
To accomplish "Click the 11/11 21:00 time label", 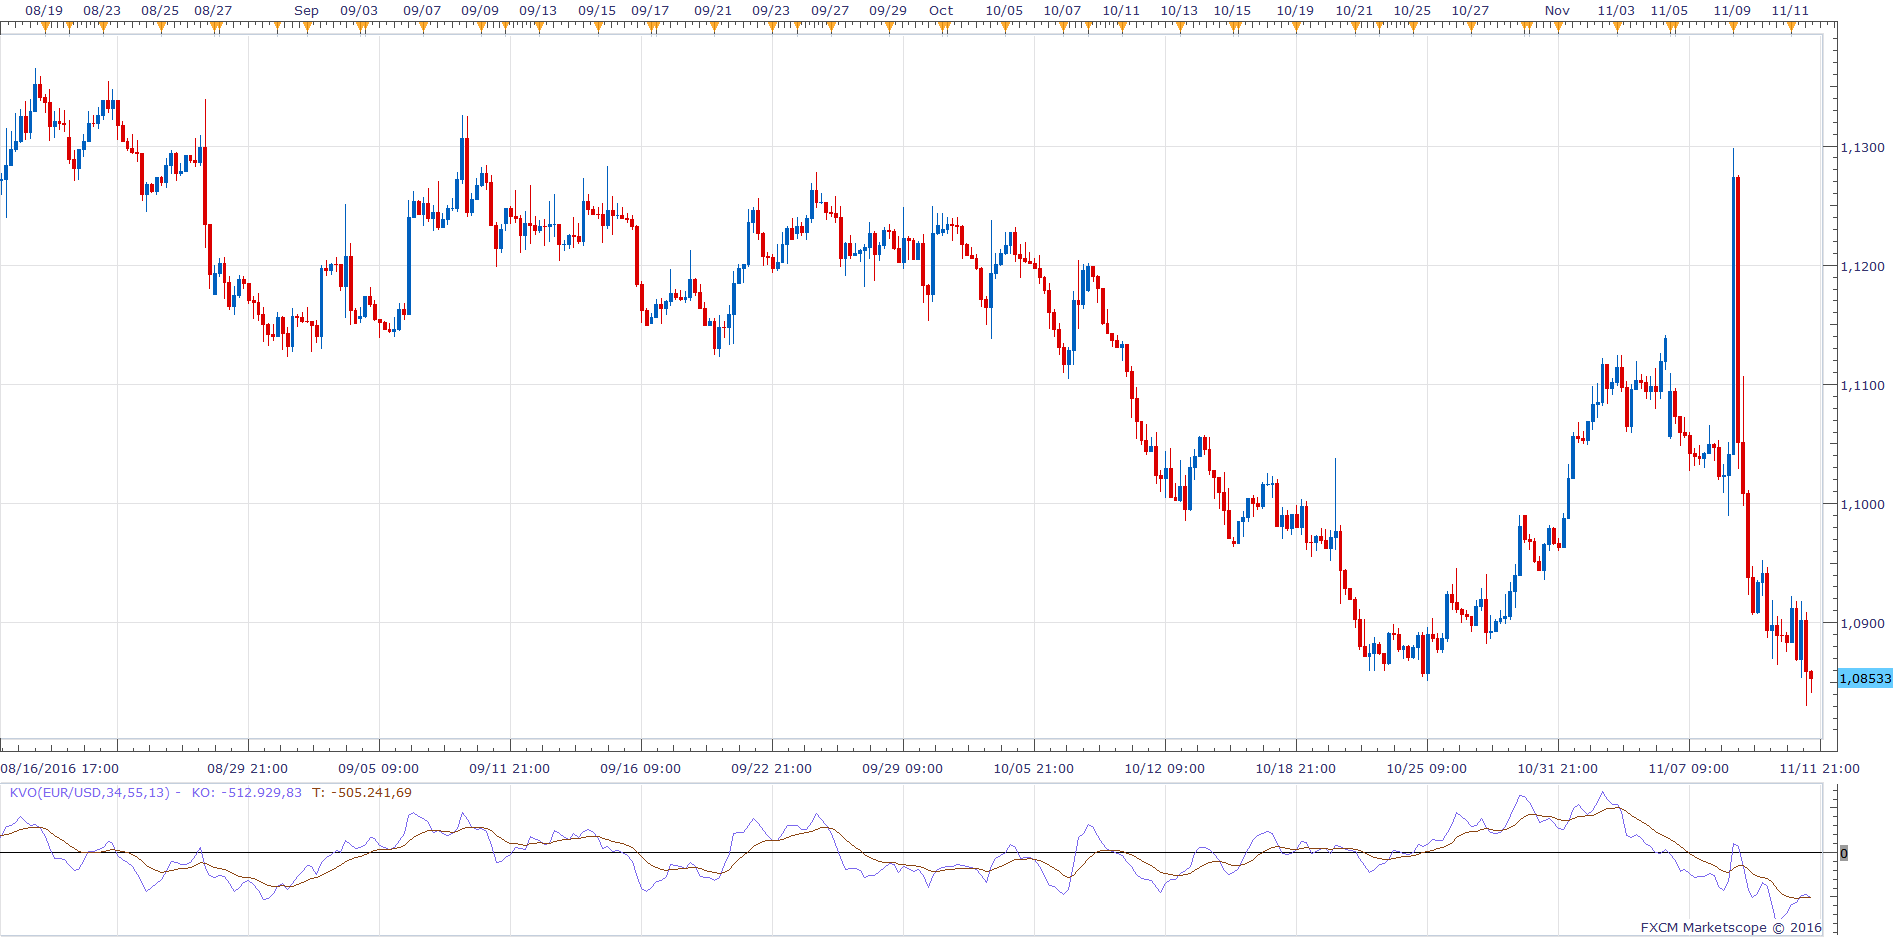I will (x=1819, y=768).
